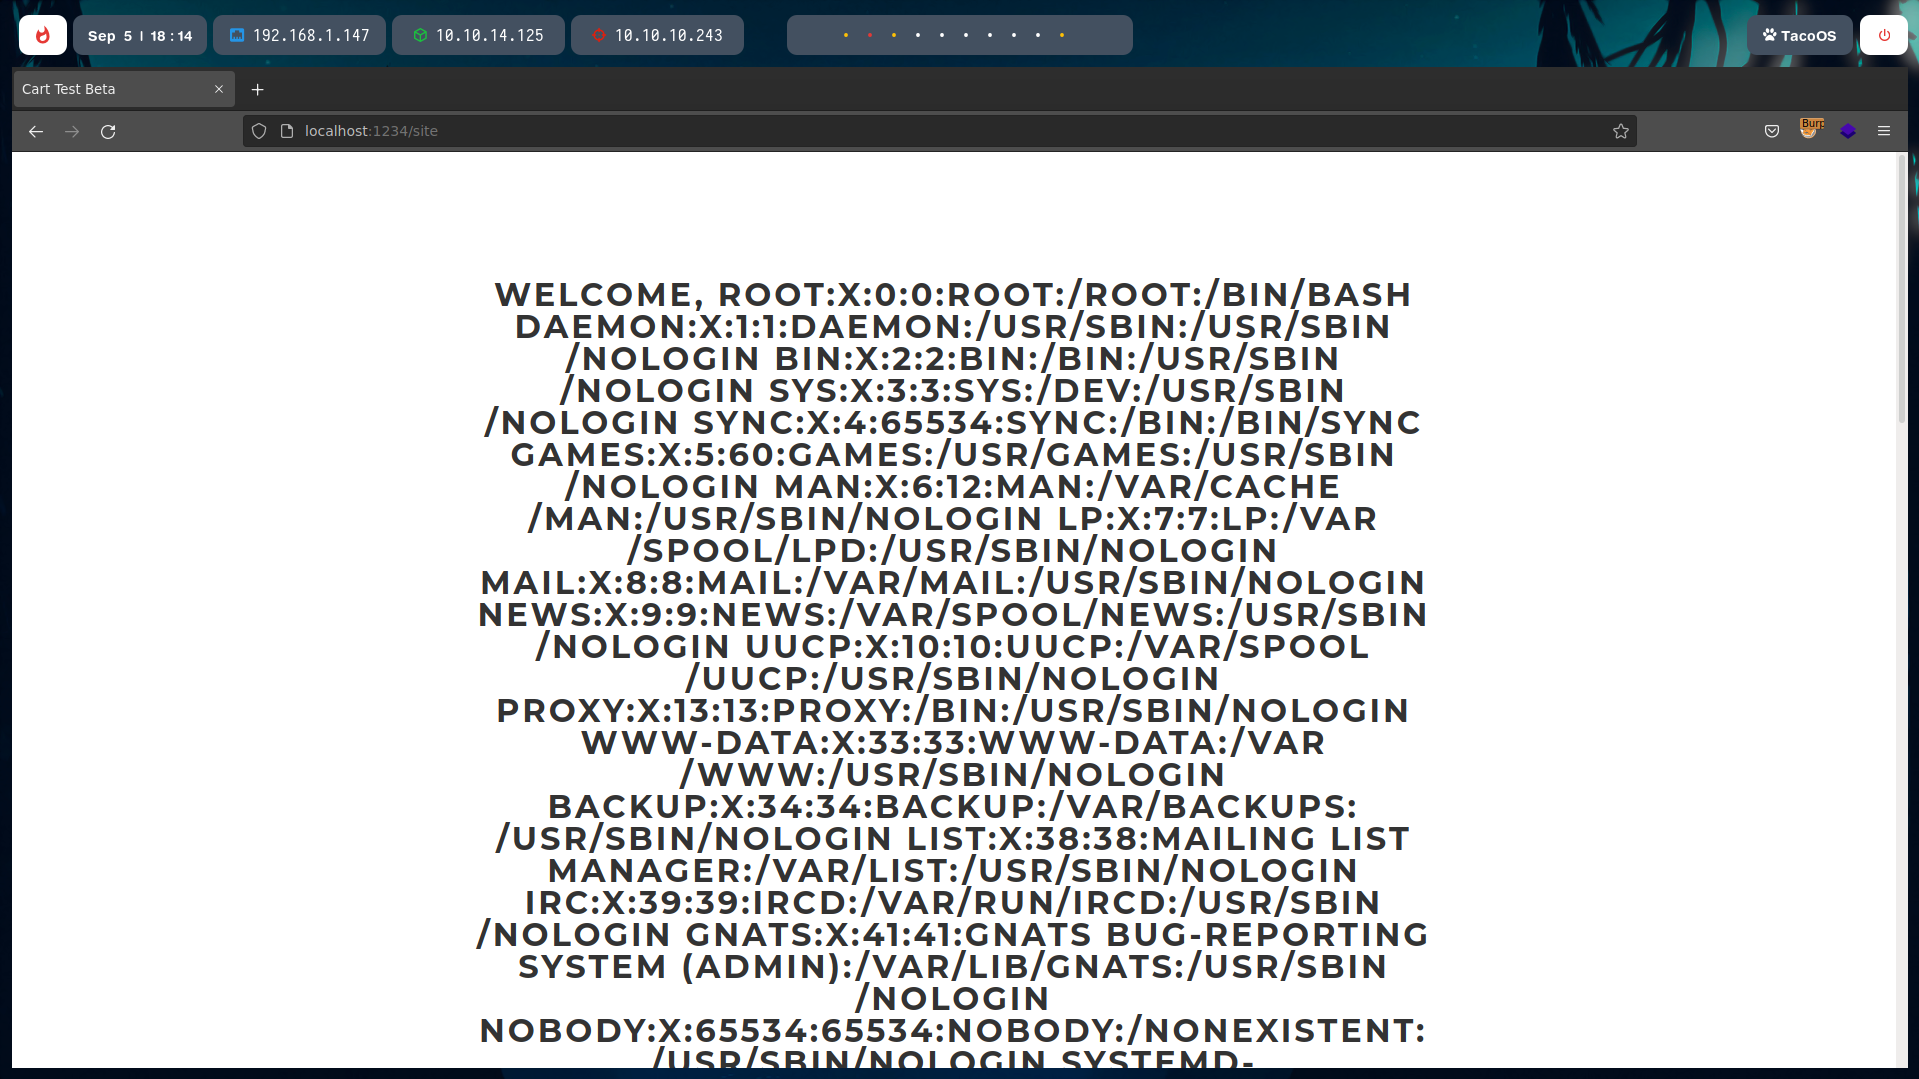Image resolution: width=1919 pixels, height=1079 pixels.
Task: Open the Firefox hamburger application menu
Action: pos(1883,131)
